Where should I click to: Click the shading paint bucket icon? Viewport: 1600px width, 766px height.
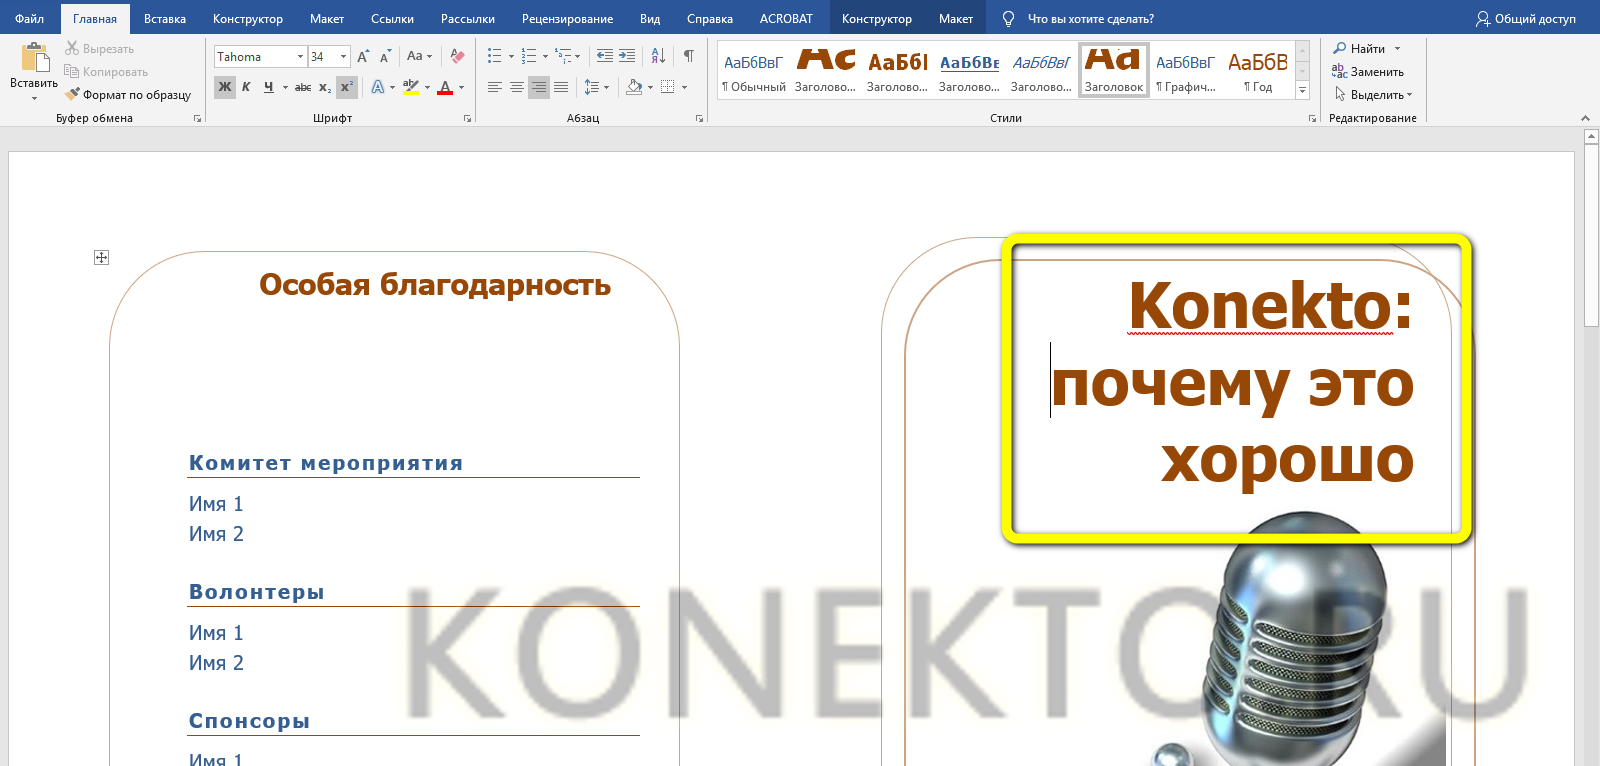click(634, 87)
